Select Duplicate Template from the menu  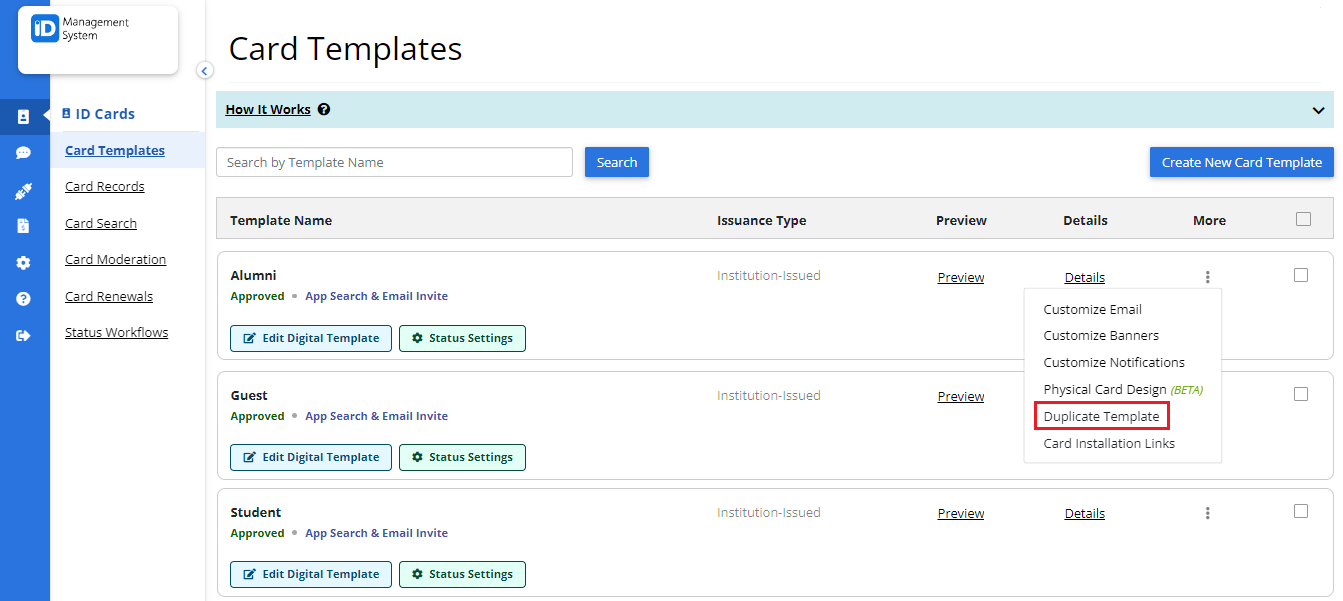click(x=1102, y=416)
